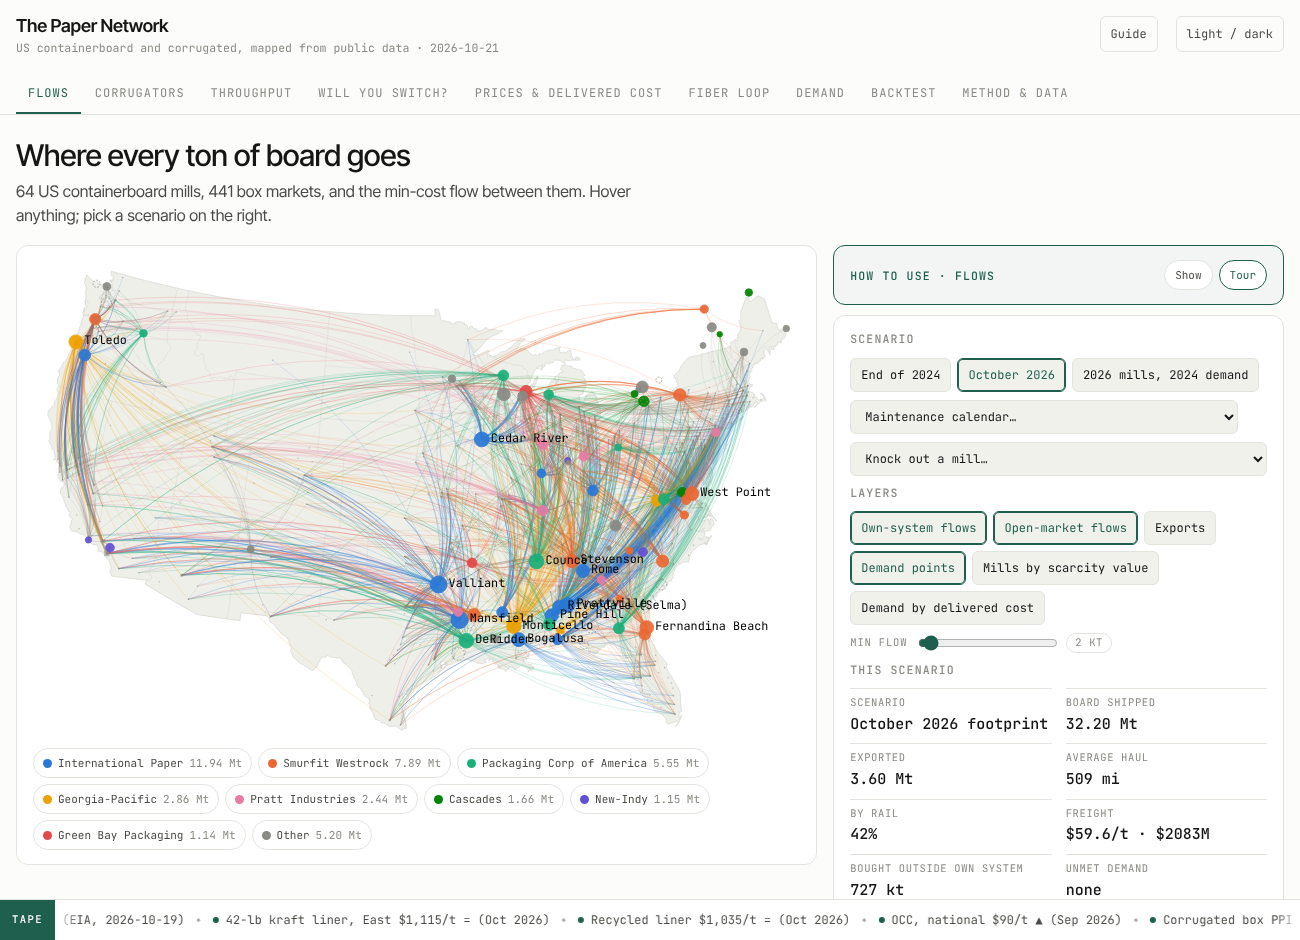Switch to the Fiber Loop tab
Screen dimensions: 1300x940
coord(729,93)
